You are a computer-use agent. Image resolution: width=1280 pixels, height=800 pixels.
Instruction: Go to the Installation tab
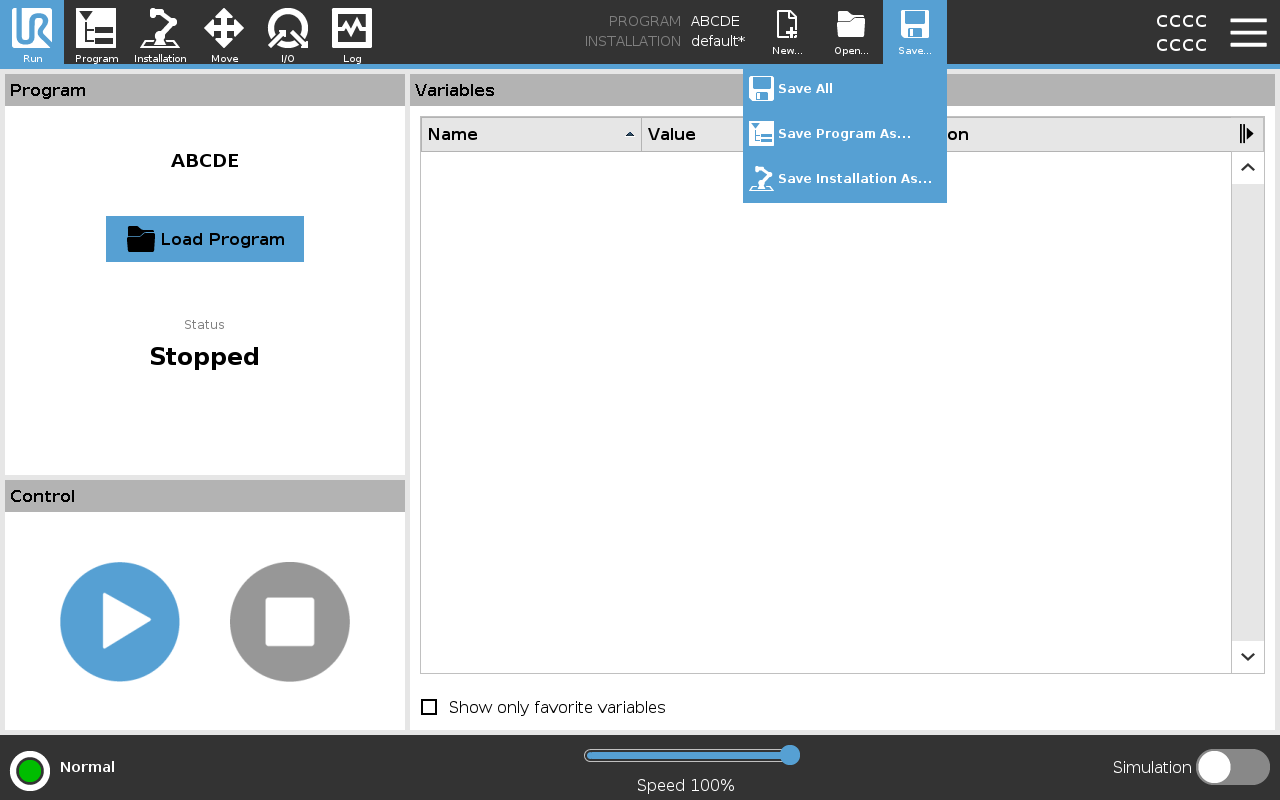[x=160, y=33]
